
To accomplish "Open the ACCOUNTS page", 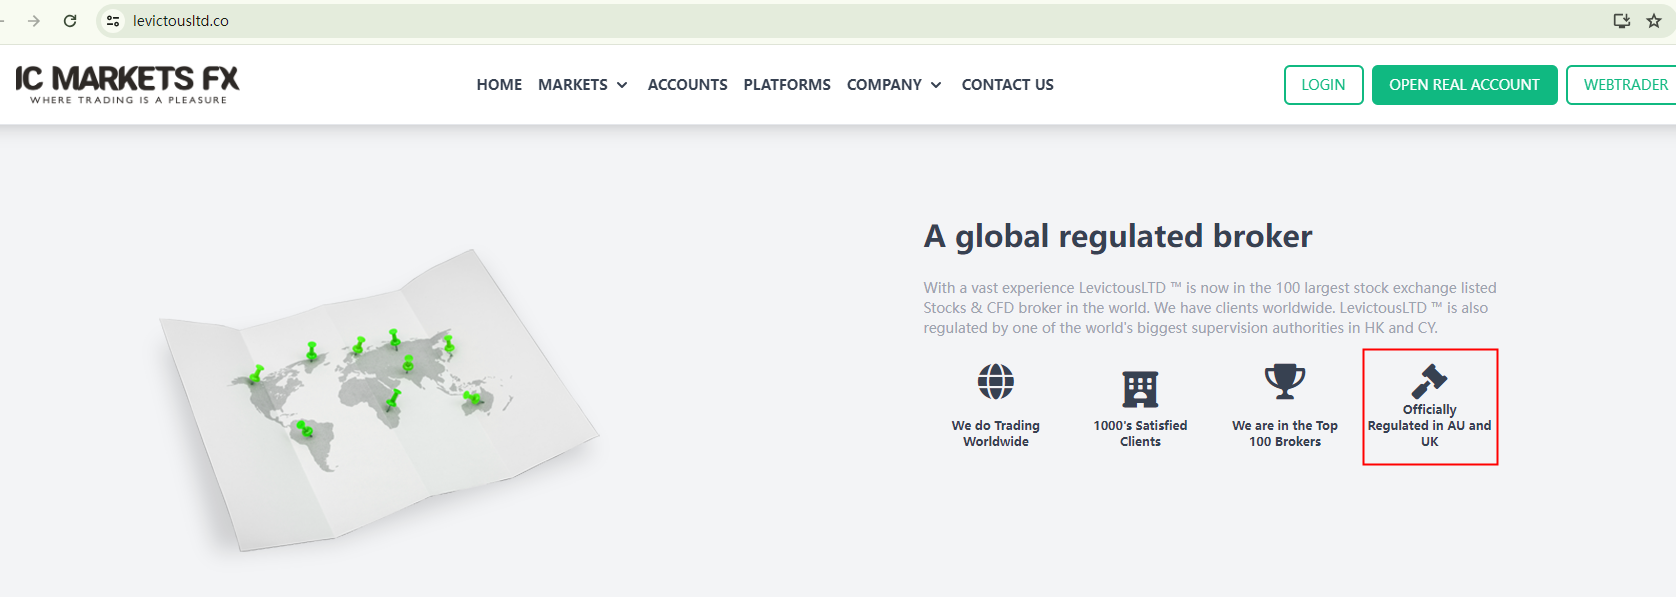I will click(688, 85).
